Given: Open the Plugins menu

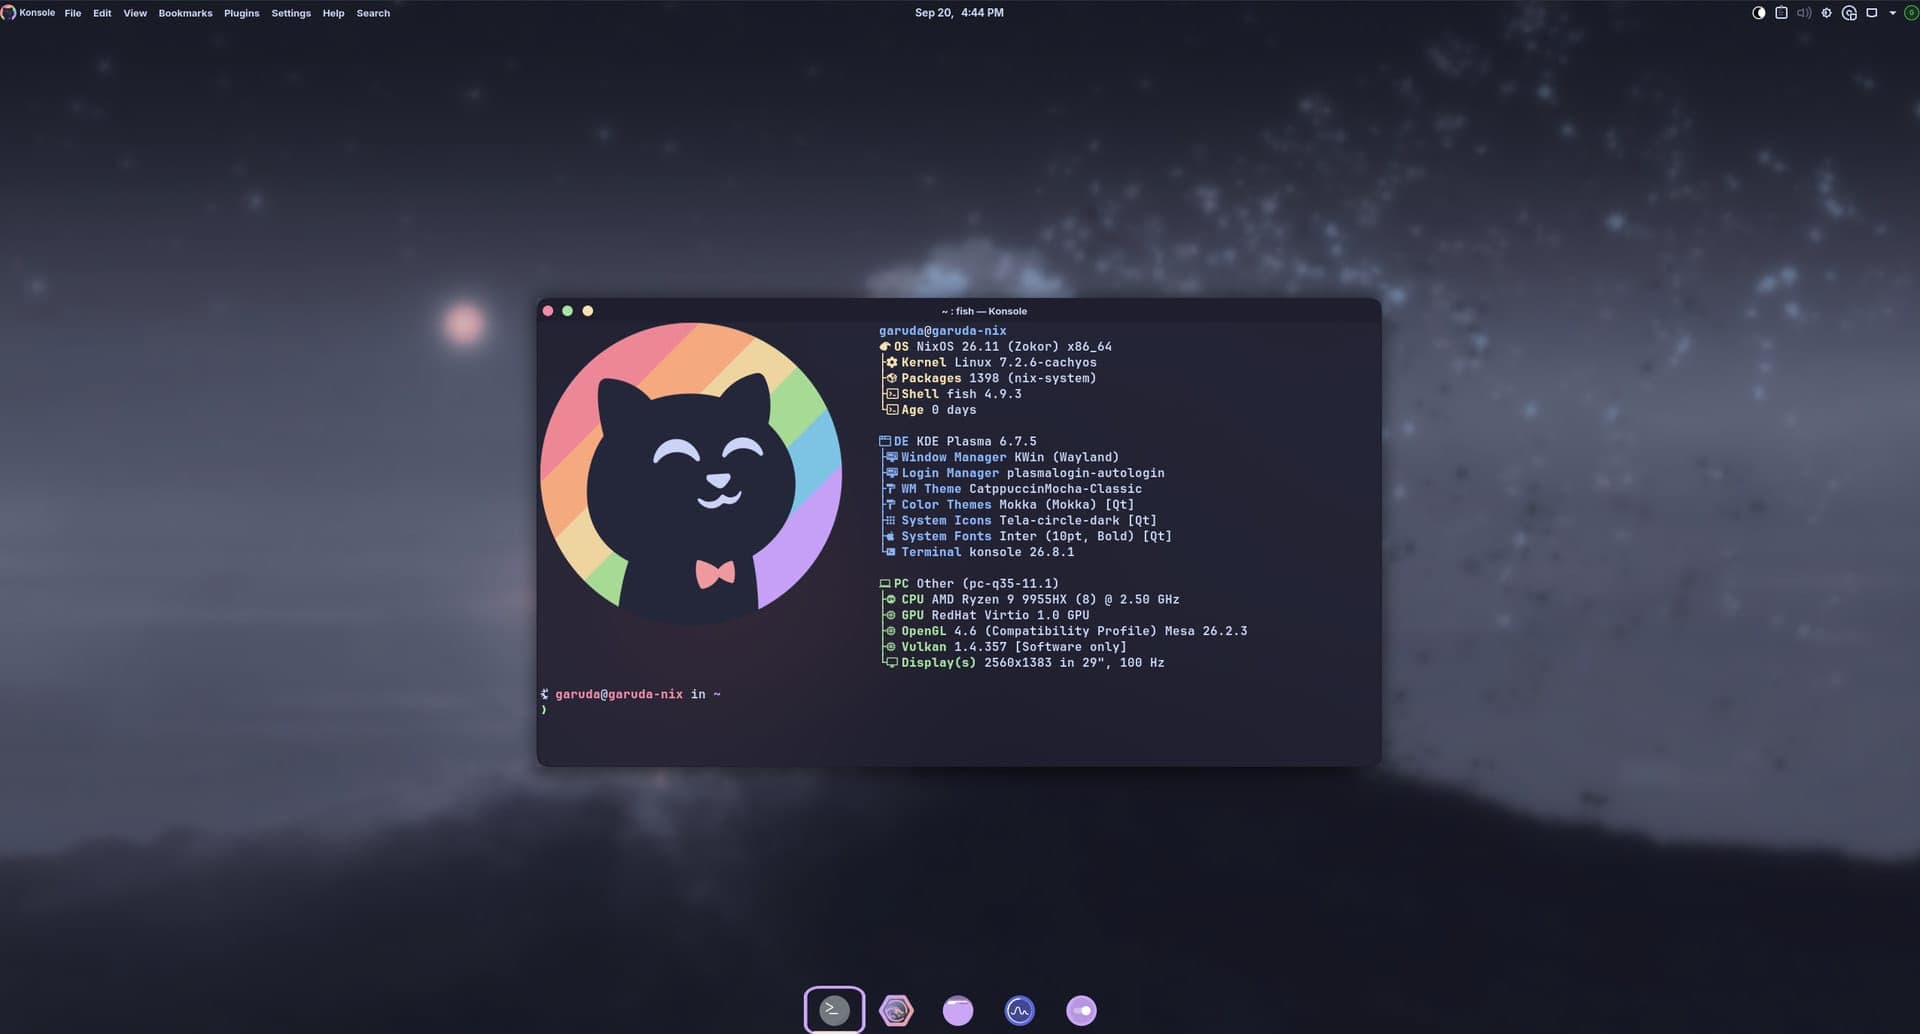Looking at the screenshot, I should click(241, 13).
